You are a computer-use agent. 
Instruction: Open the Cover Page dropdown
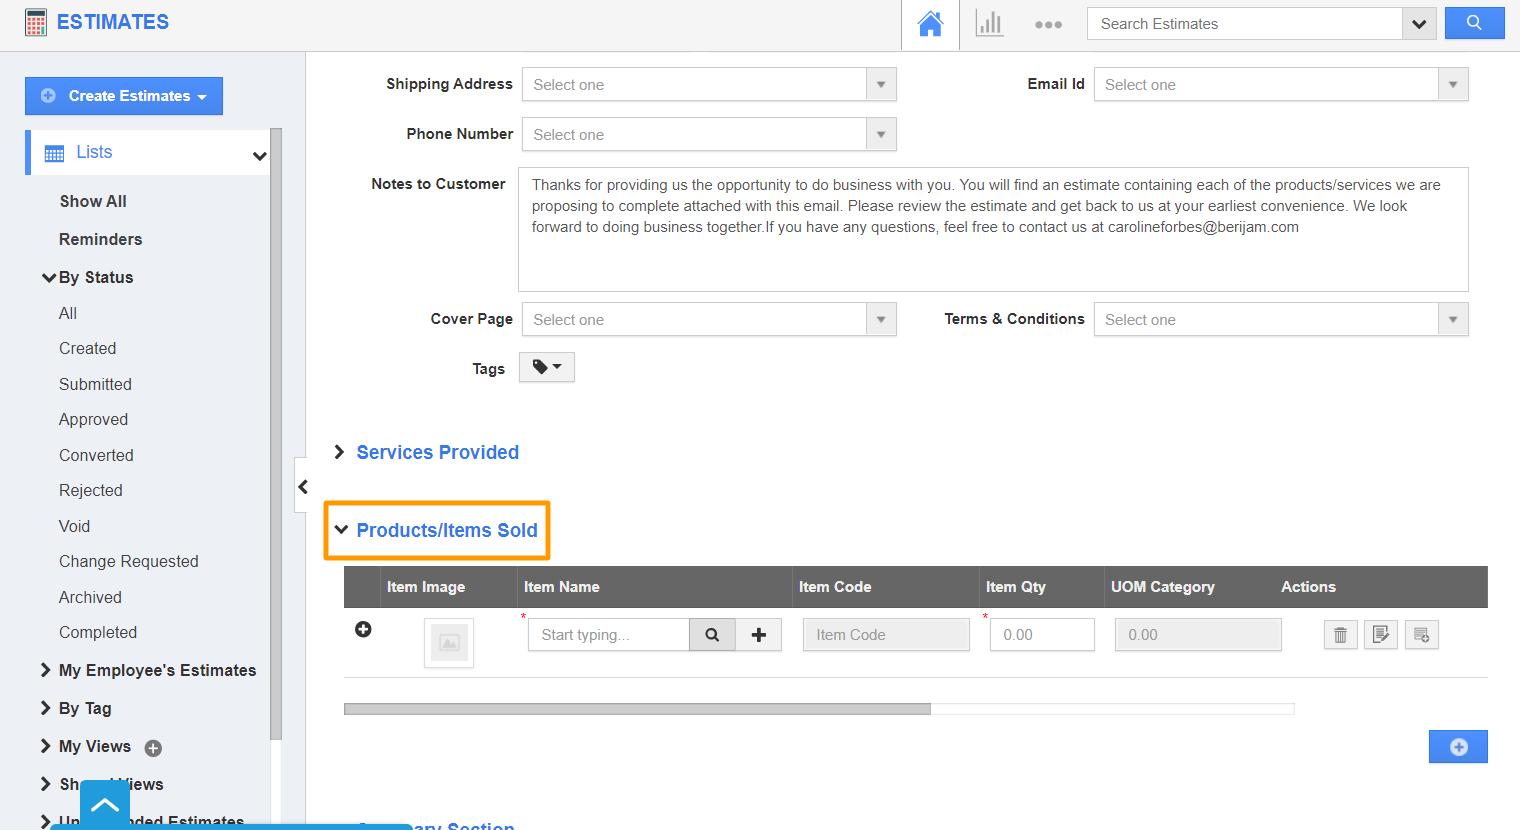tap(880, 319)
